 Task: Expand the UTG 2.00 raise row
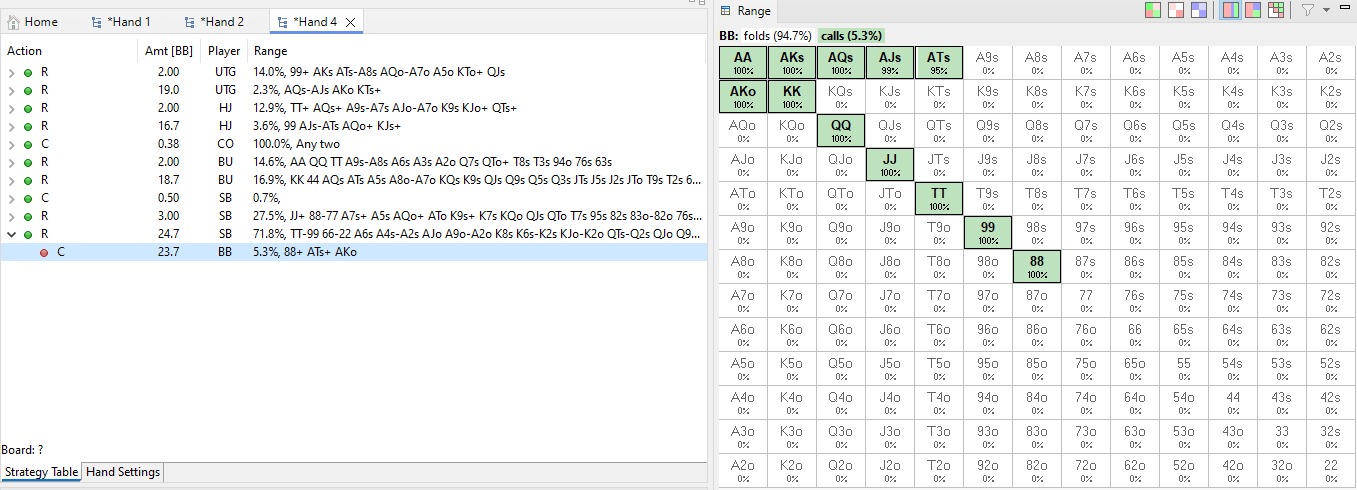[12, 72]
